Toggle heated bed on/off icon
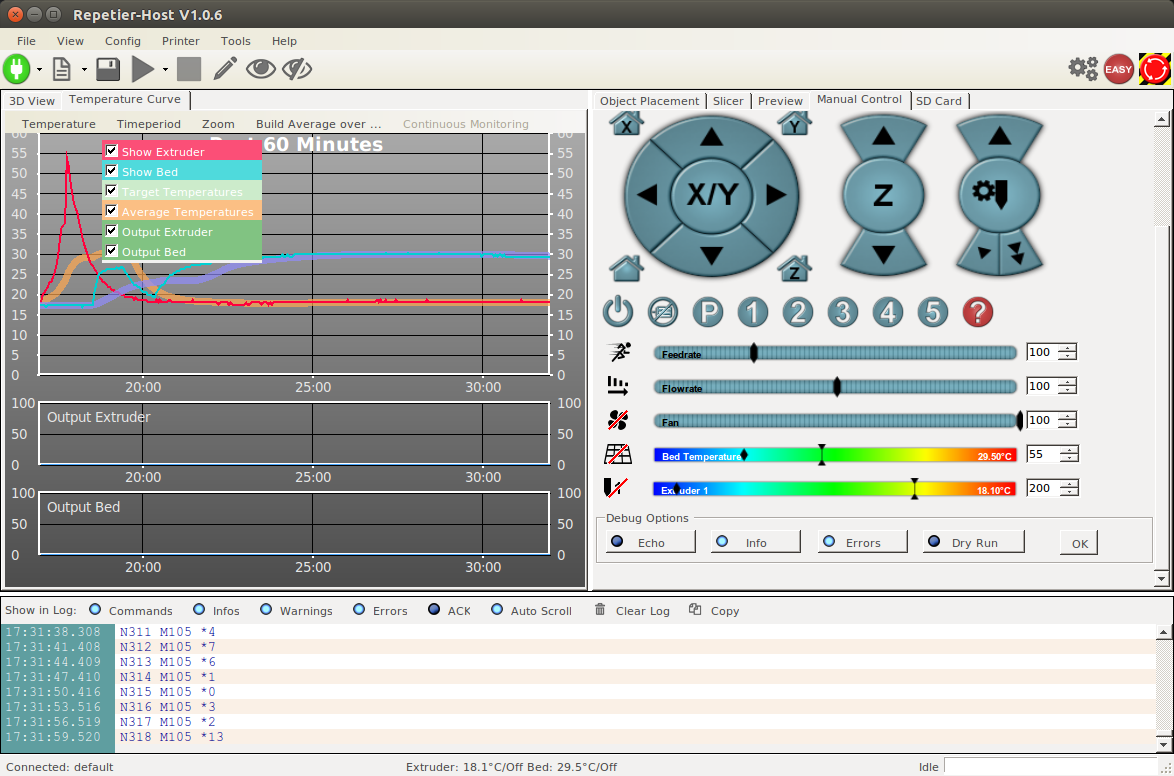The height and width of the screenshot is (776, 1174). 618,454
